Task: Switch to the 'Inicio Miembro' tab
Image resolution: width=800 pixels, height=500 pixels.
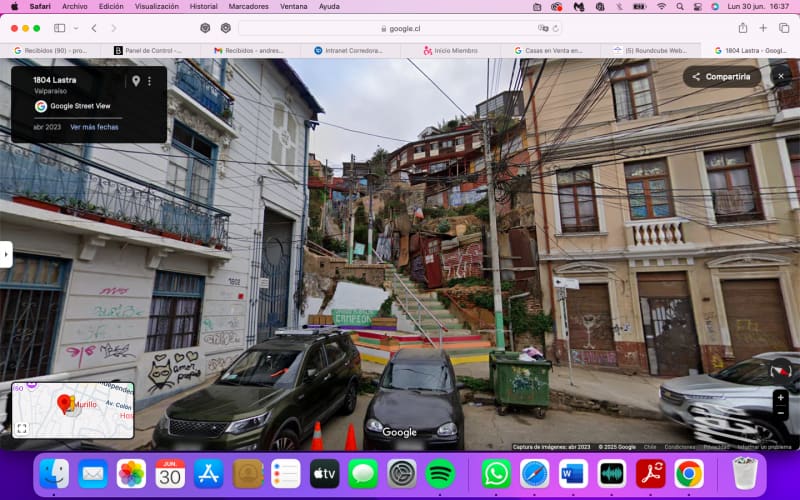Action: pos(450,51)
